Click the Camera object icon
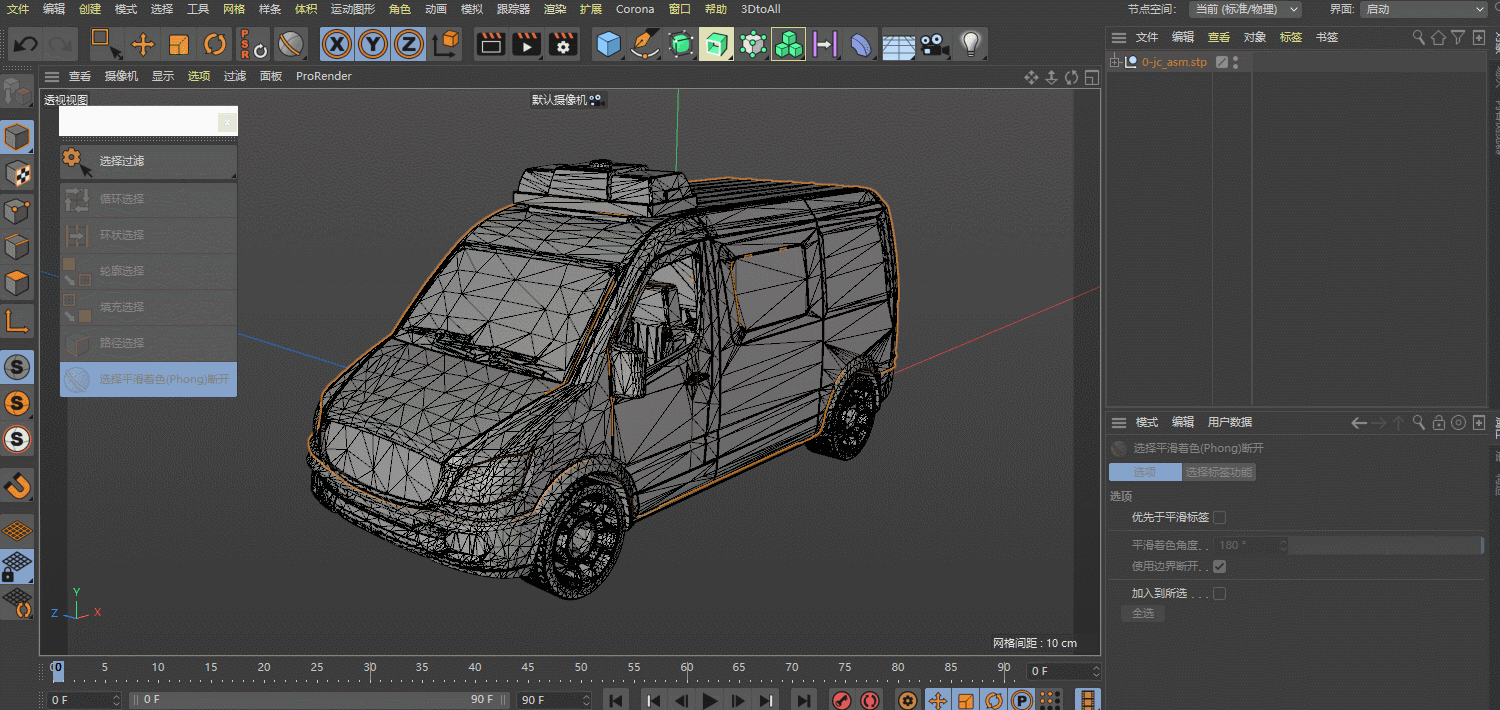Image resolution: width=1500 pixels, height=710 pixels. coord(934,44)
